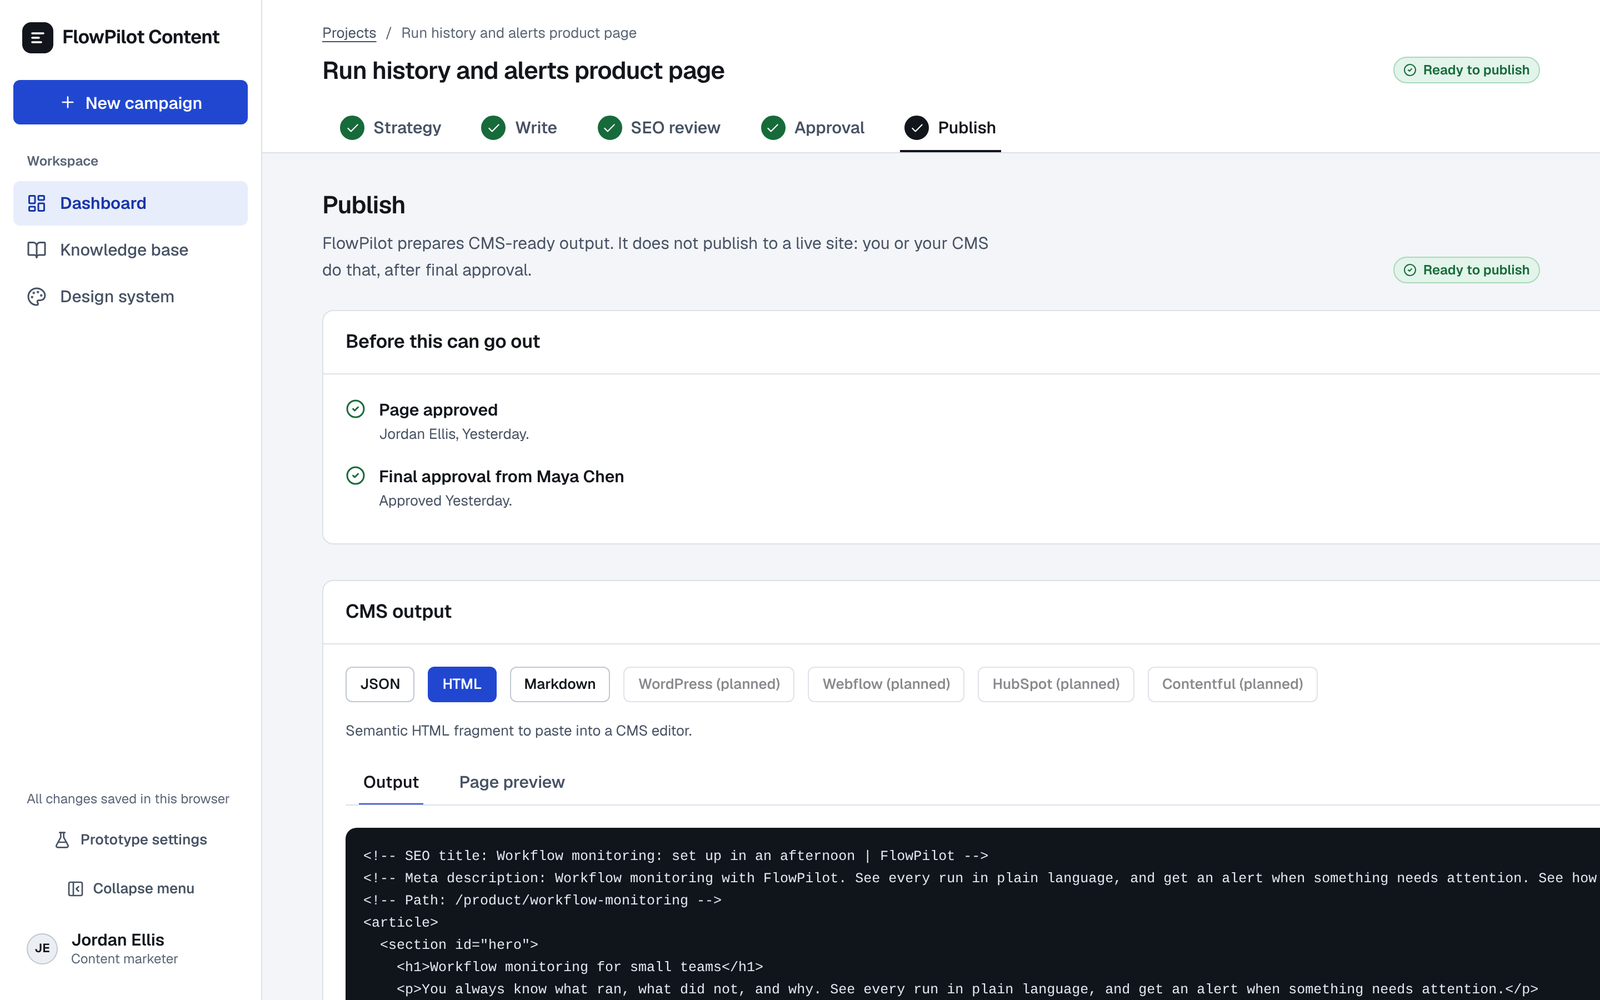Select WordPress (planned) format
This screenshot has width=1600, height=1000.
[x=709, y=684]
